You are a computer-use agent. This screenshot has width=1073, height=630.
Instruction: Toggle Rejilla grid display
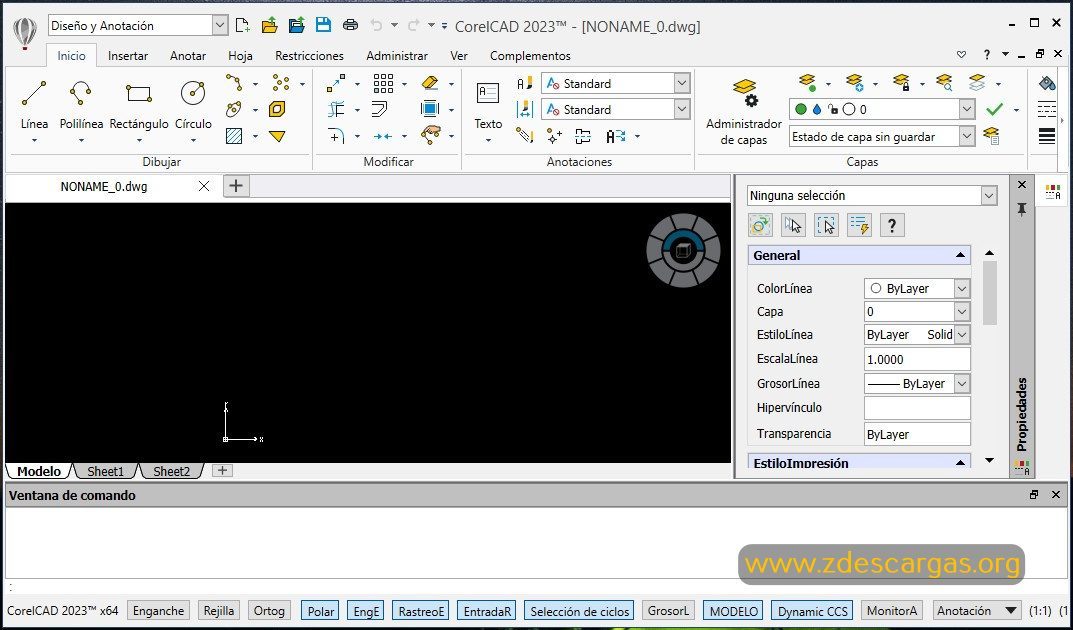click(219, 611)
